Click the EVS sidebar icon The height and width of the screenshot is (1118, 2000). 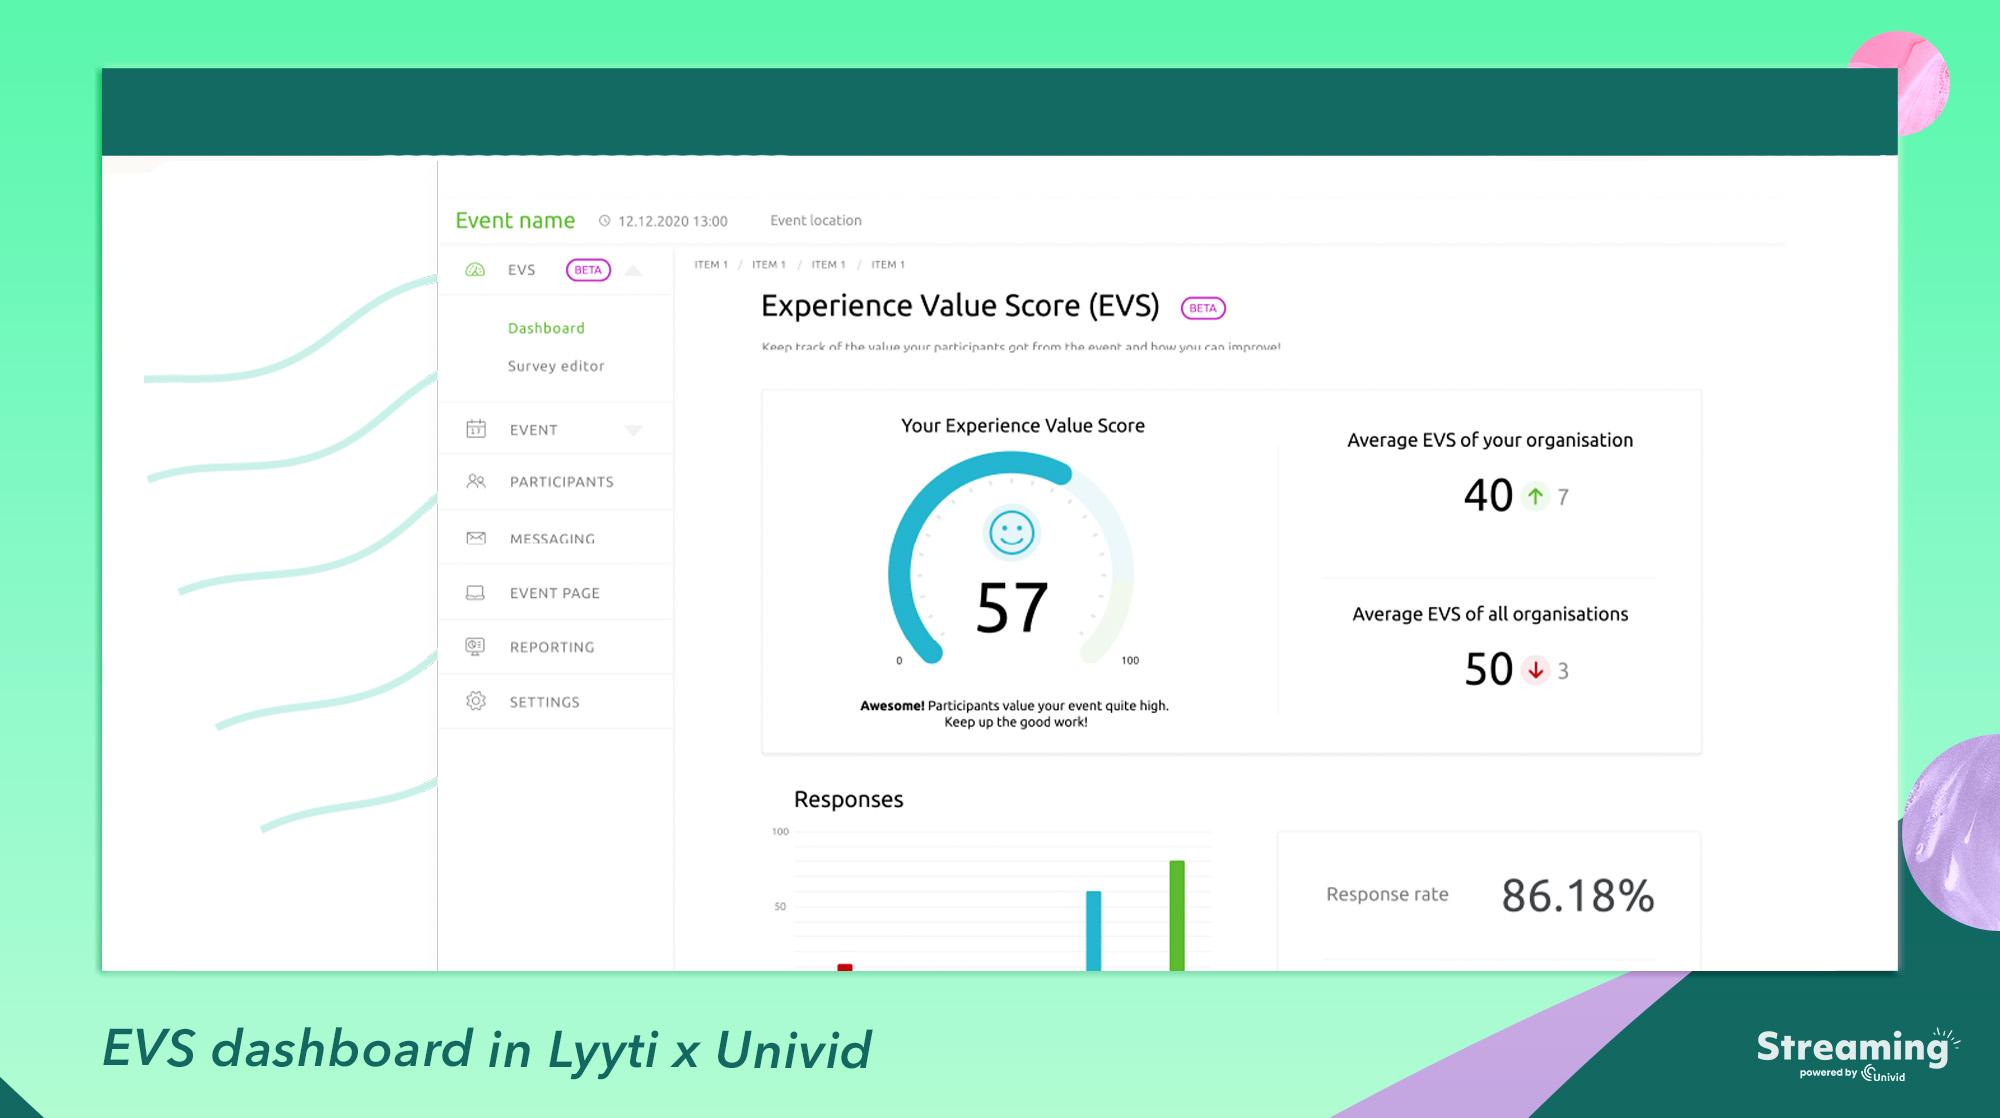point(475,269)
